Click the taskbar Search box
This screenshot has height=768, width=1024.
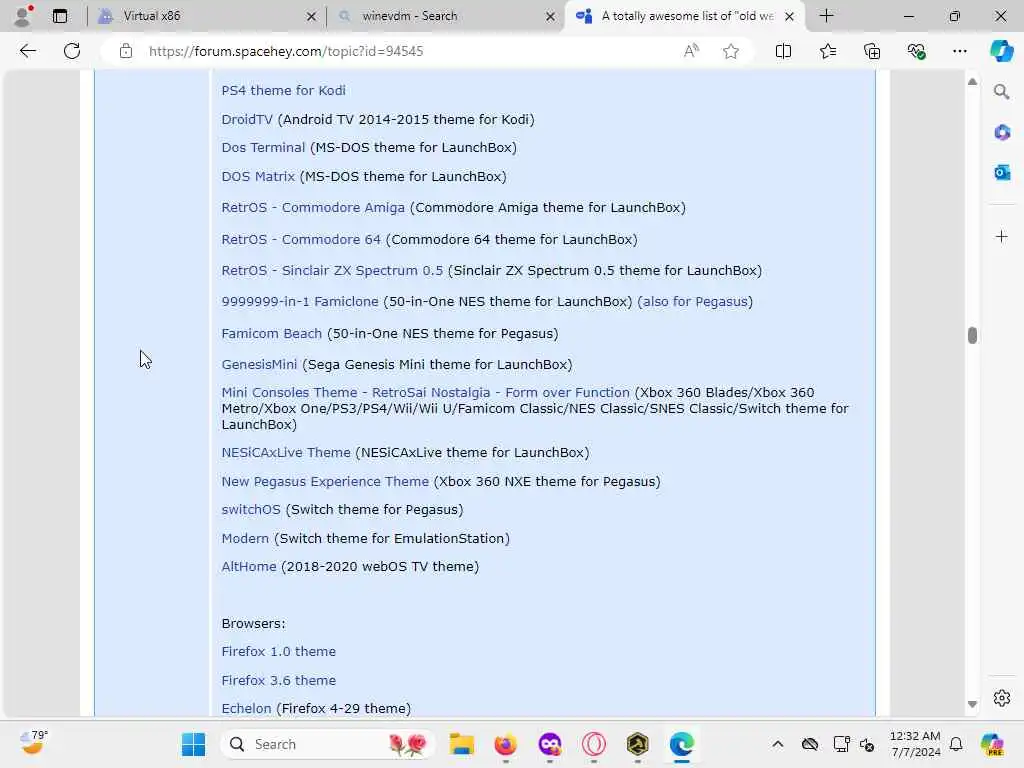tap(328, 744)
